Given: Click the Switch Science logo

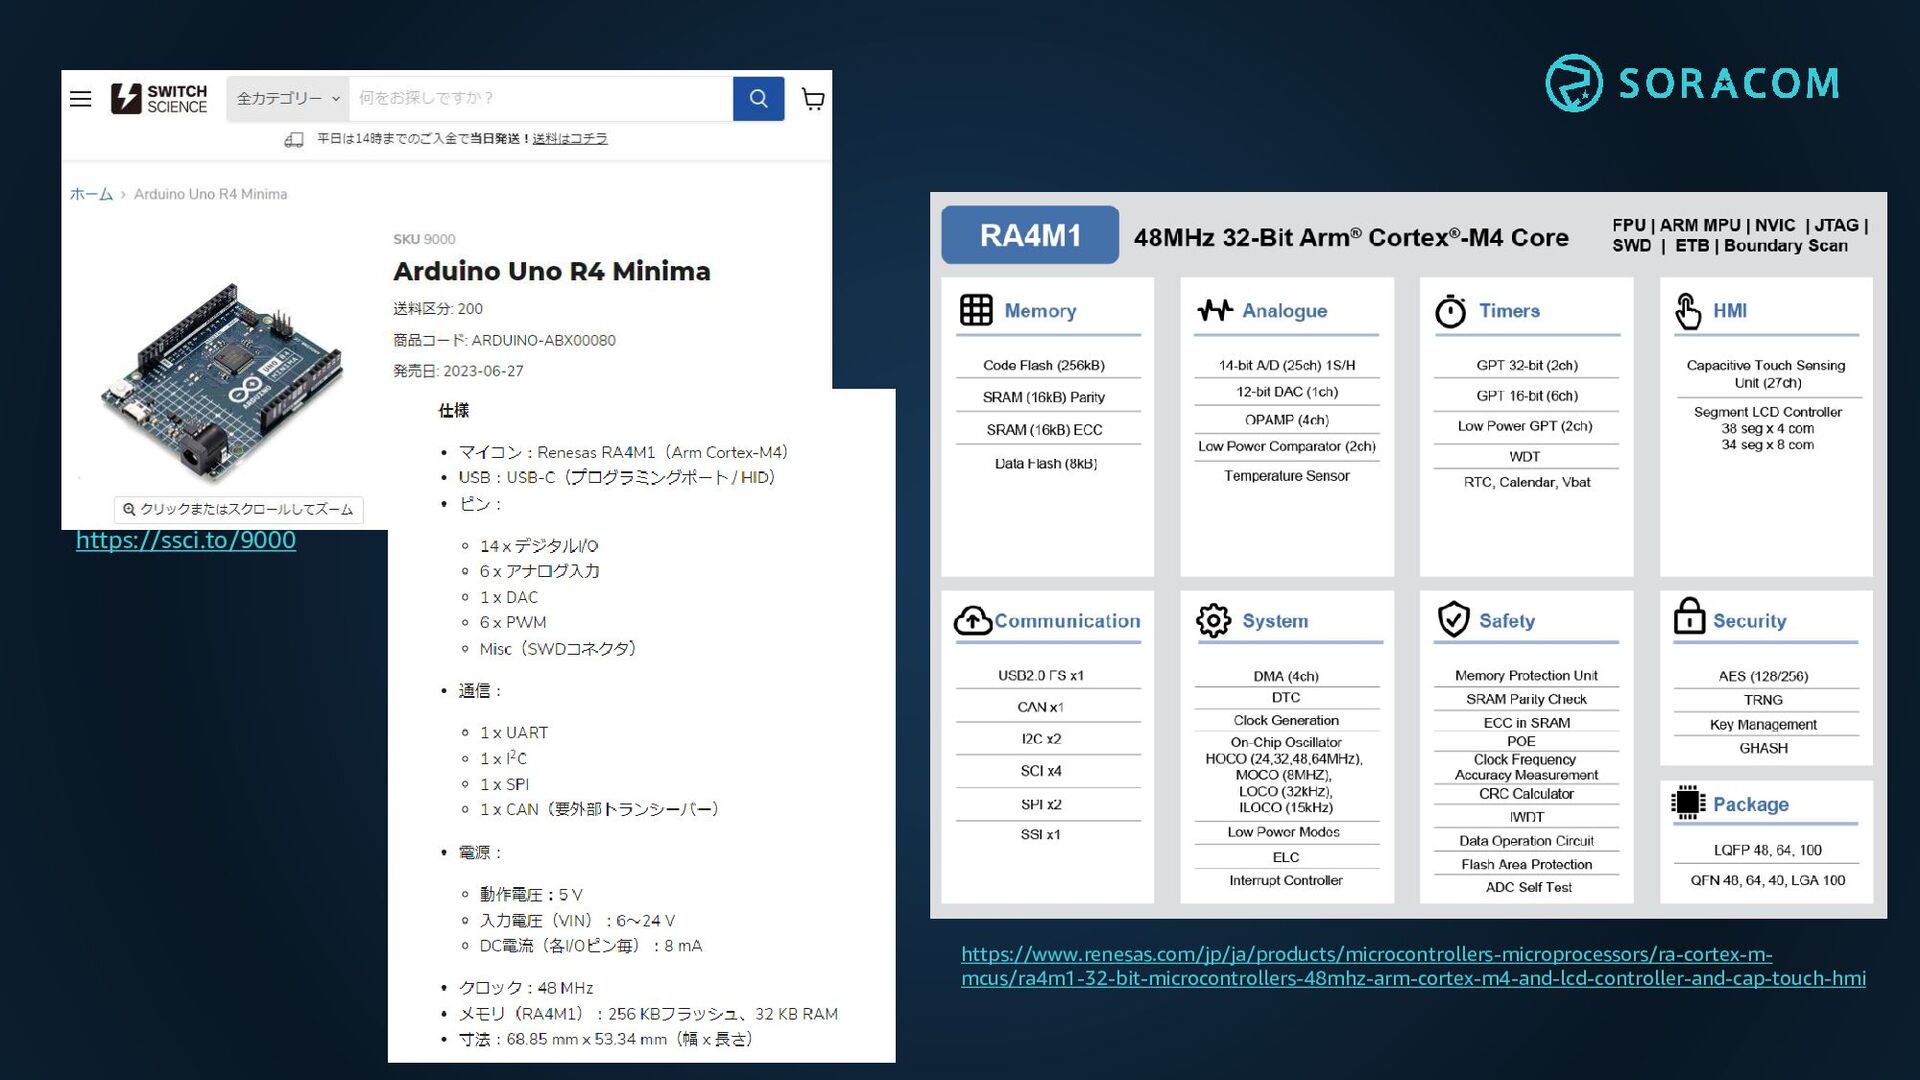Looking at the screenshot, I should [x=159, y=98].
